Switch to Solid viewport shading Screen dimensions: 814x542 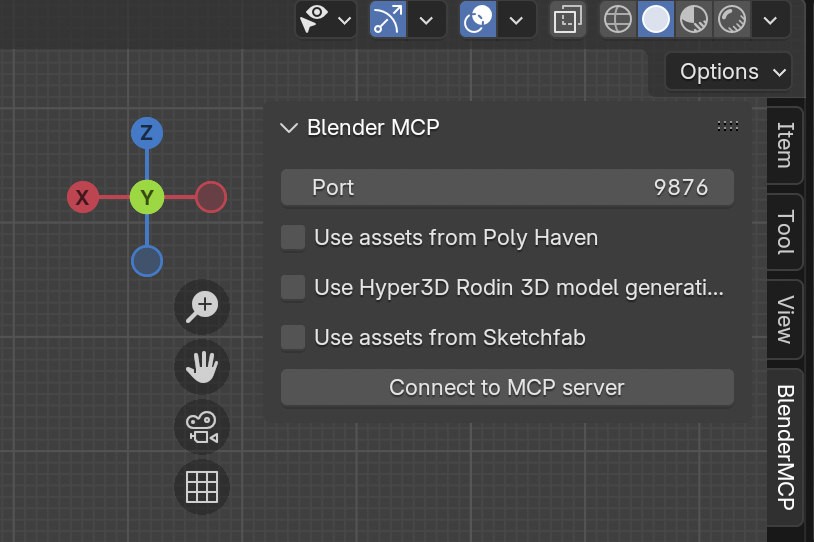point(656,19)
